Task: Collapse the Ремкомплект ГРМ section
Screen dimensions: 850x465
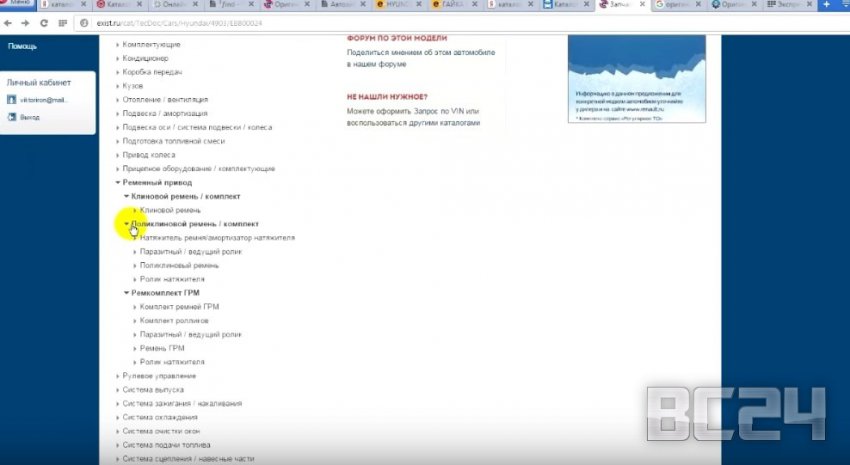Action: (127, 293)
